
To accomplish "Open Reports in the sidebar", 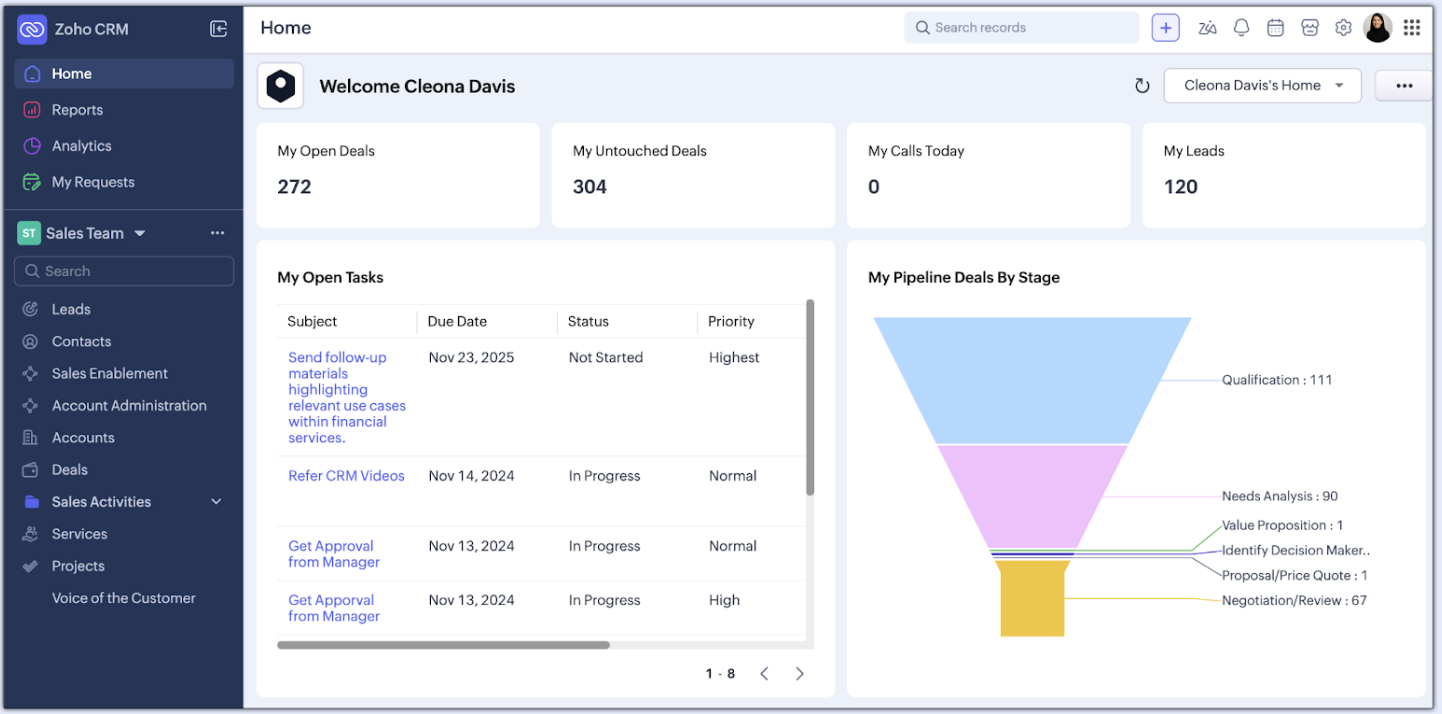I will point(77,110).
